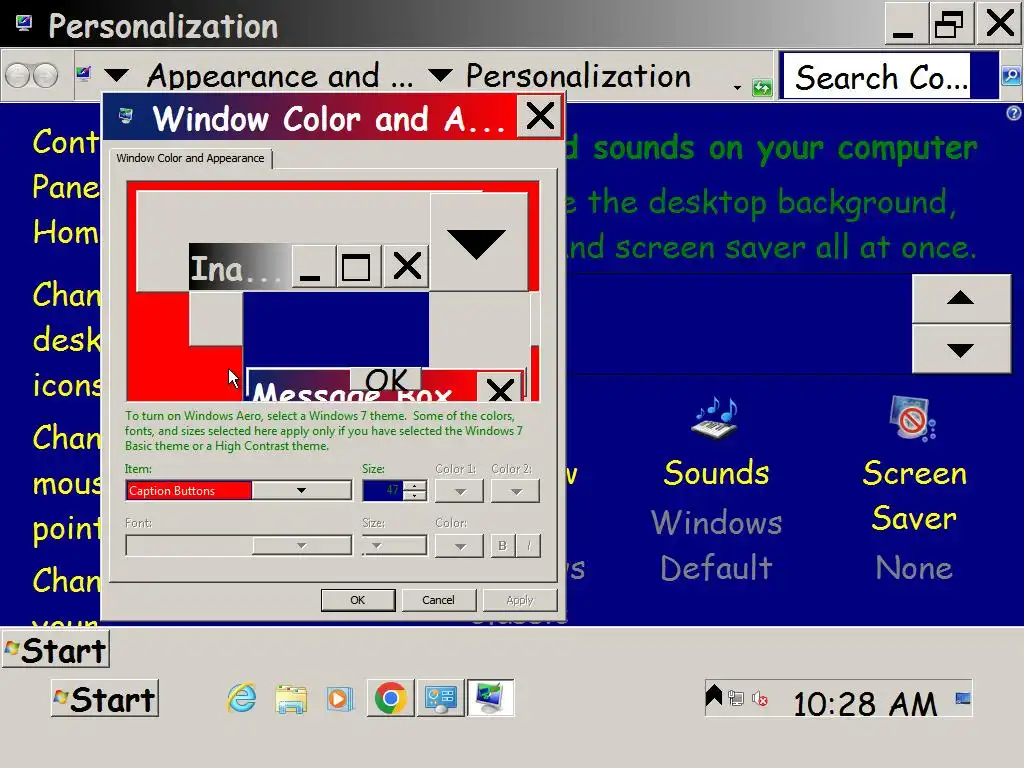The image size is (1024, 768).
Task: Refresh the address bar with green arrows
Action: 761,87
